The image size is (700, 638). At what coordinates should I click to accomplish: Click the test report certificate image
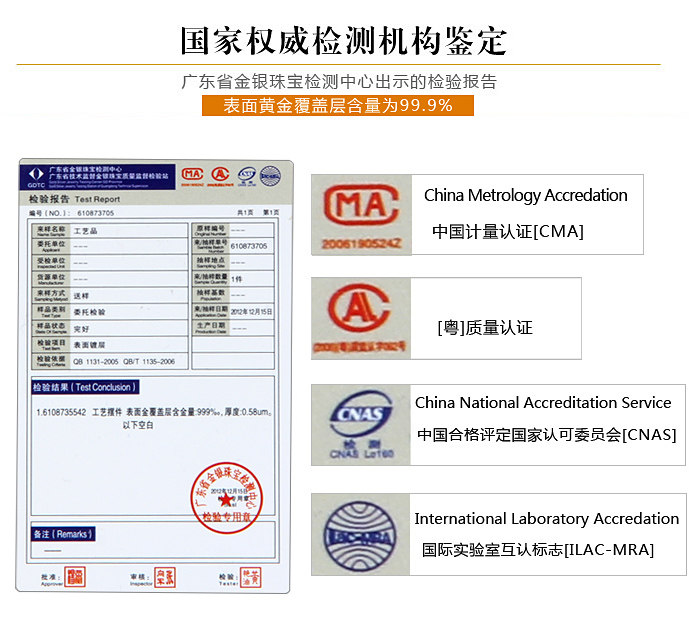(155, 375)
